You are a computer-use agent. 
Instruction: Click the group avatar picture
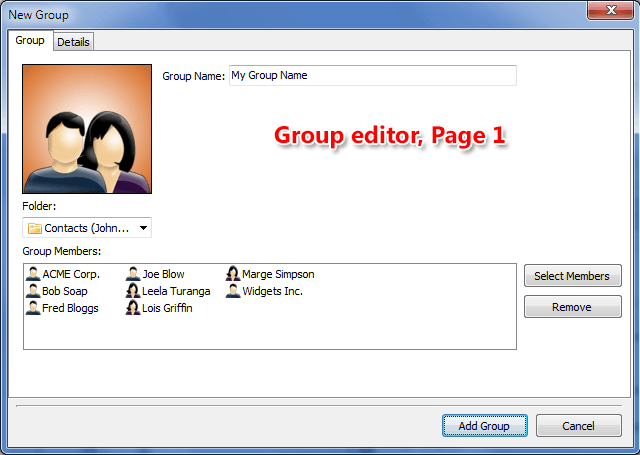(87, 129)
